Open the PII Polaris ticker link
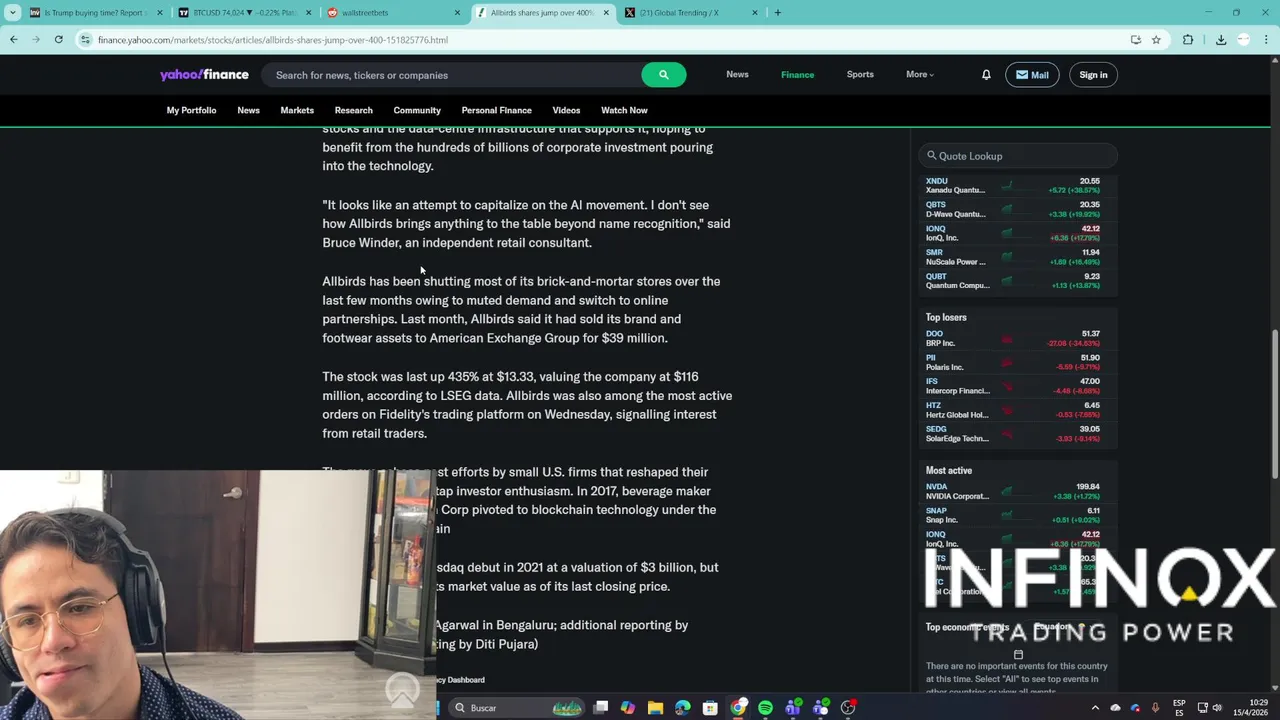 tap(931, 358)
